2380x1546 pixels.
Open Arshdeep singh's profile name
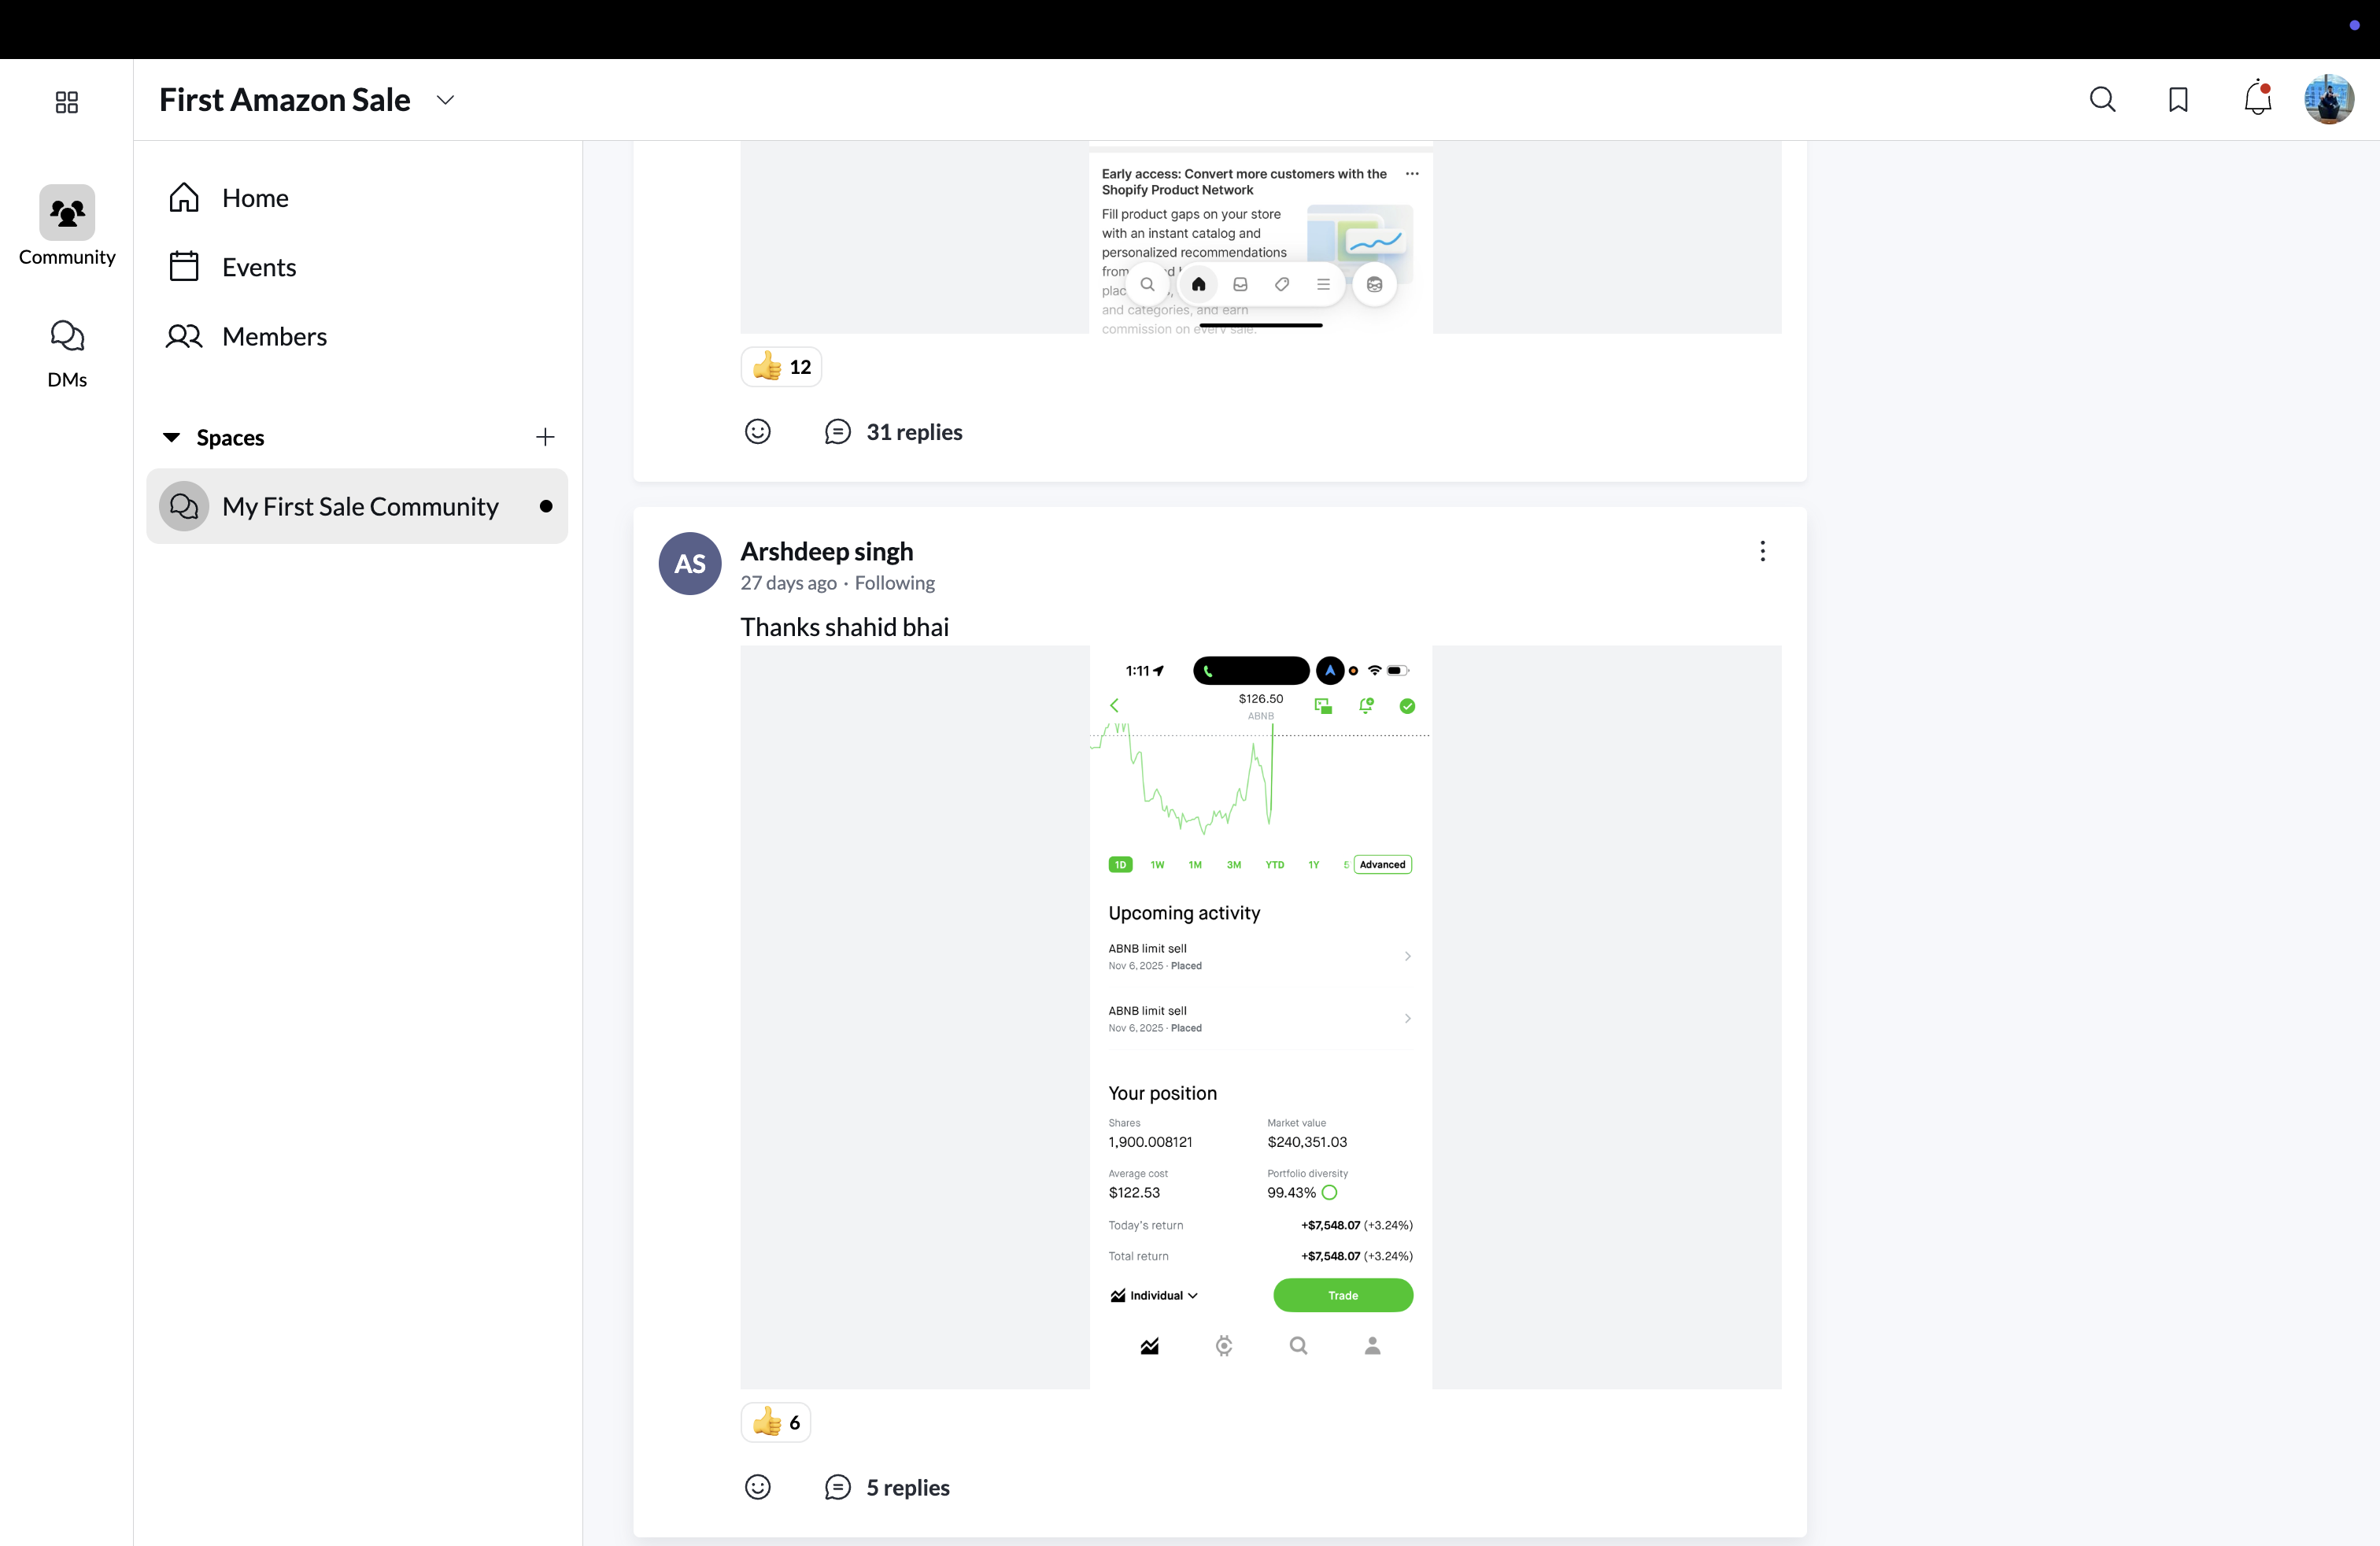pos(827,551)
